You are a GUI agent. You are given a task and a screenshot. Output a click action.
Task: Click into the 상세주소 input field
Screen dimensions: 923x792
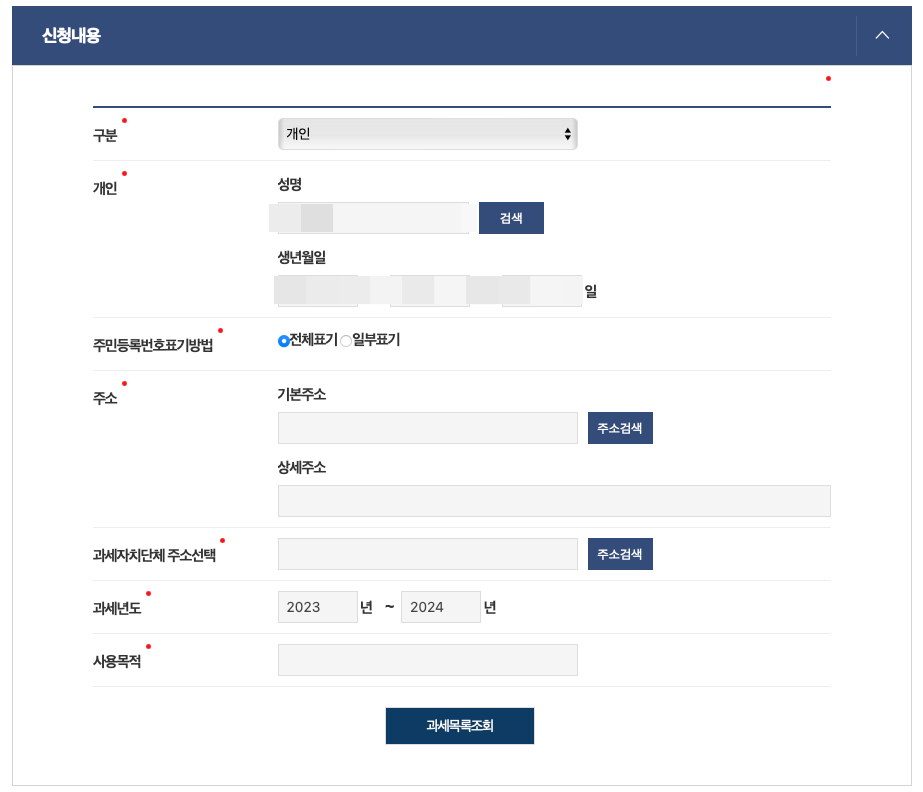pos(554,501)
